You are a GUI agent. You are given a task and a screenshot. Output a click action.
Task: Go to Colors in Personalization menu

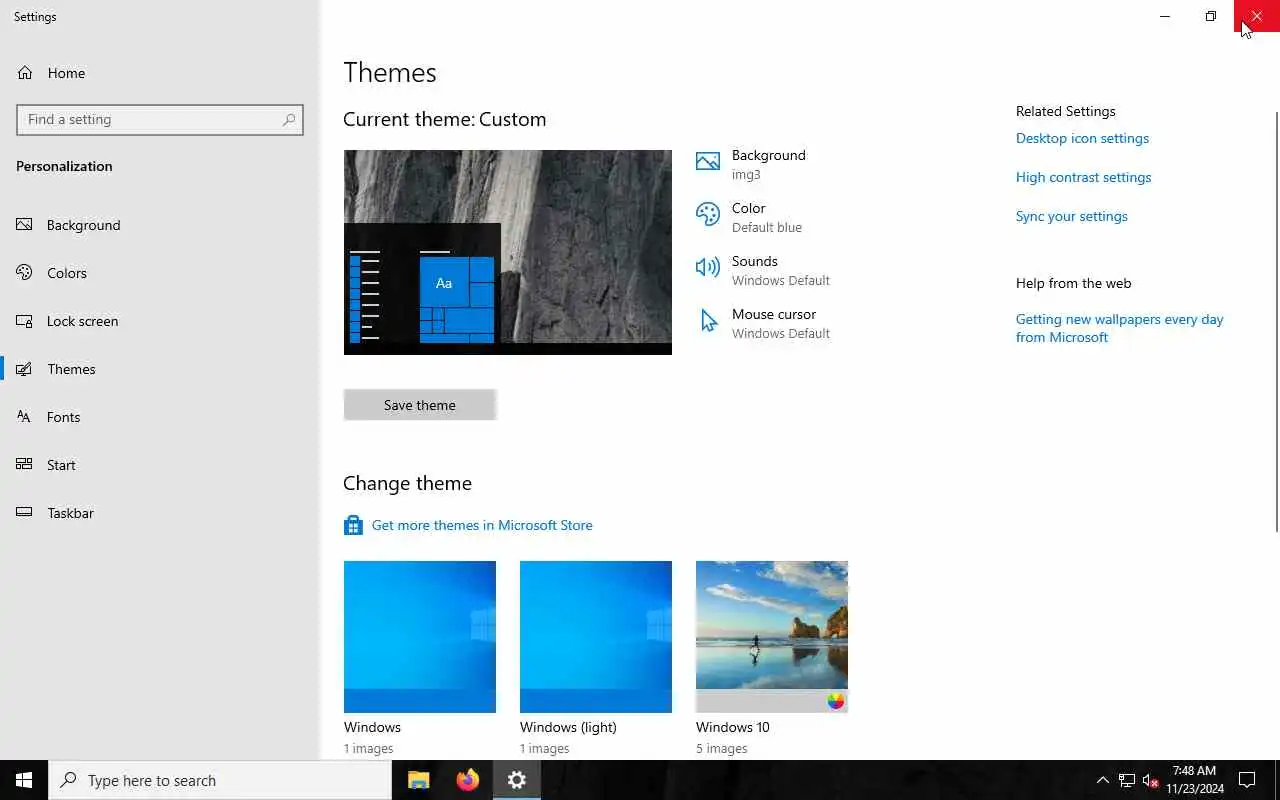160,273
